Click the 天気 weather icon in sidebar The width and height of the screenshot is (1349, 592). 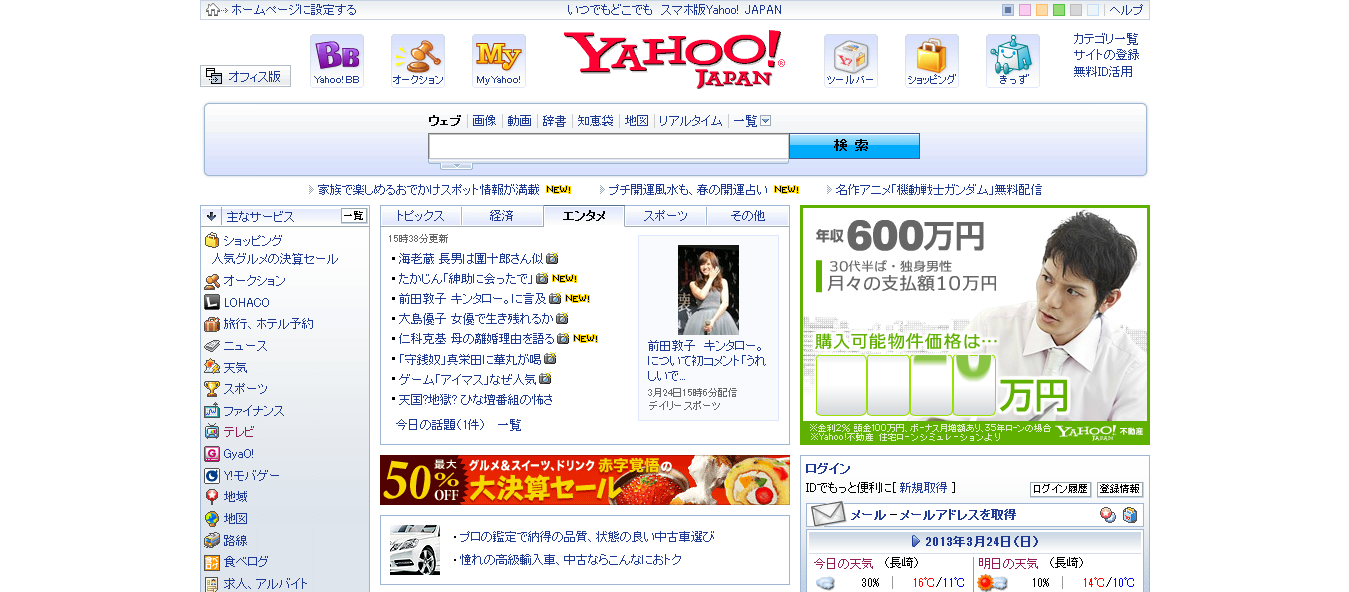tap(212, 368)
